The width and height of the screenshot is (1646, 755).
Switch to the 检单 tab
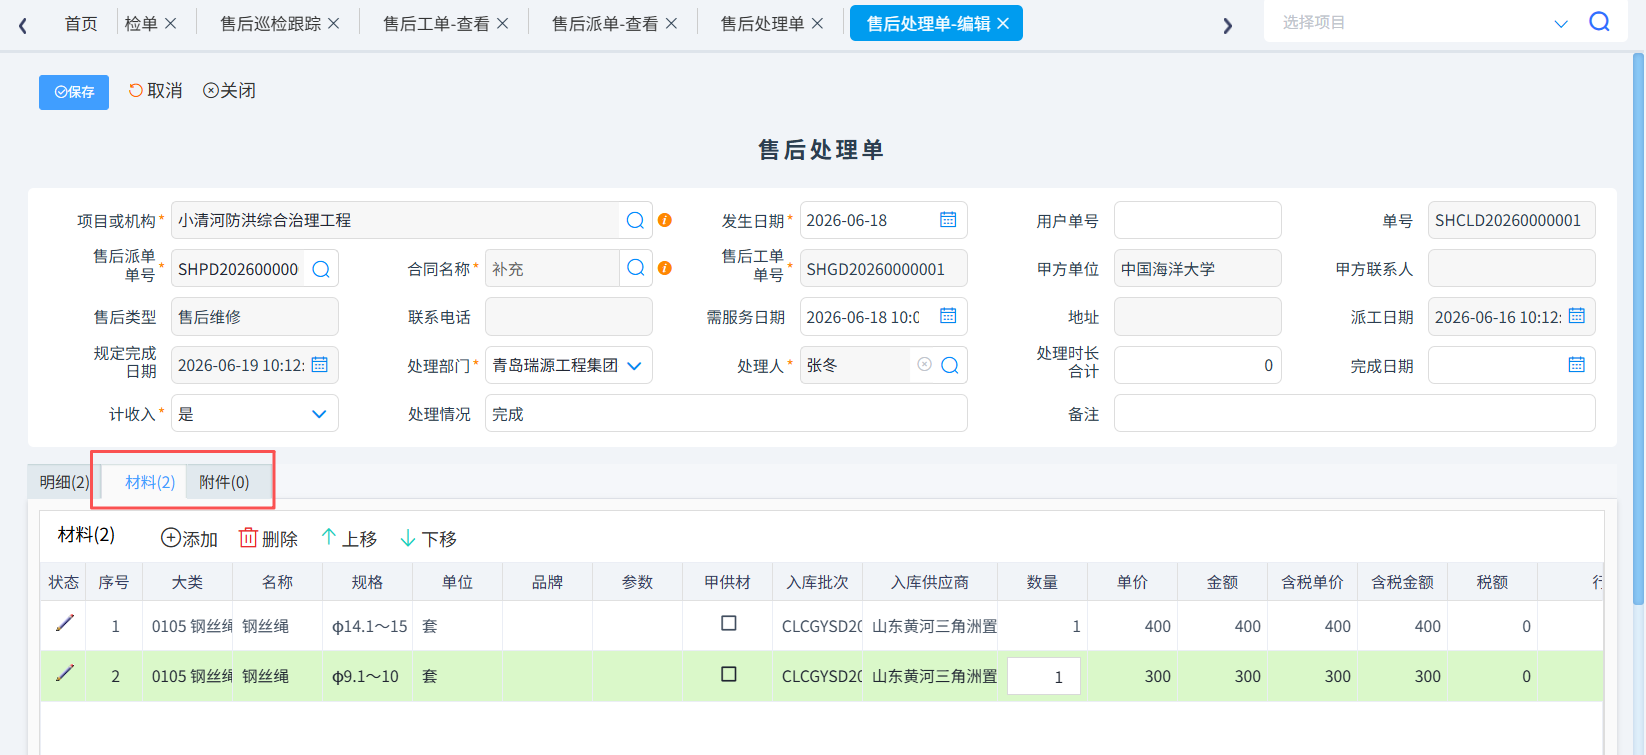tap(141, 23)
